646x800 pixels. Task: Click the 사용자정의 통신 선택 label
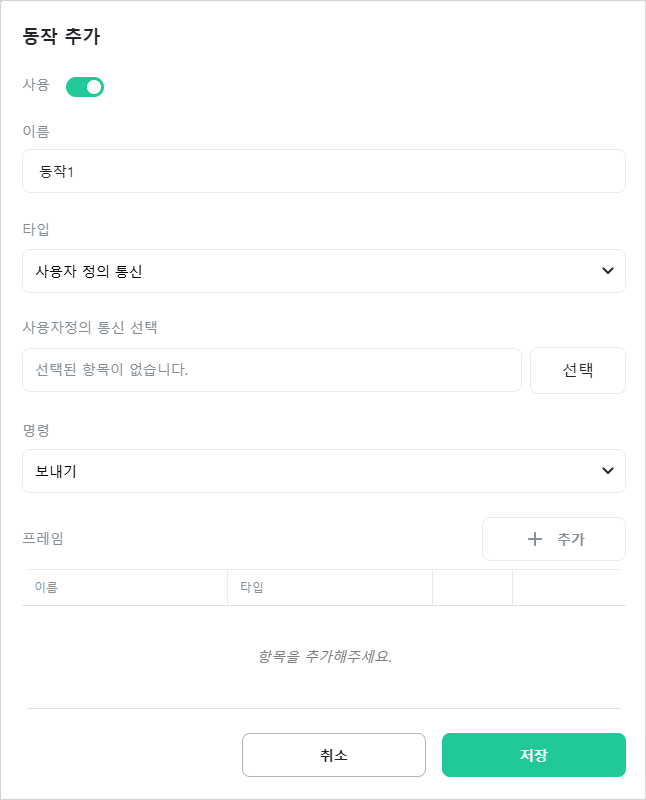click(90, 327)
